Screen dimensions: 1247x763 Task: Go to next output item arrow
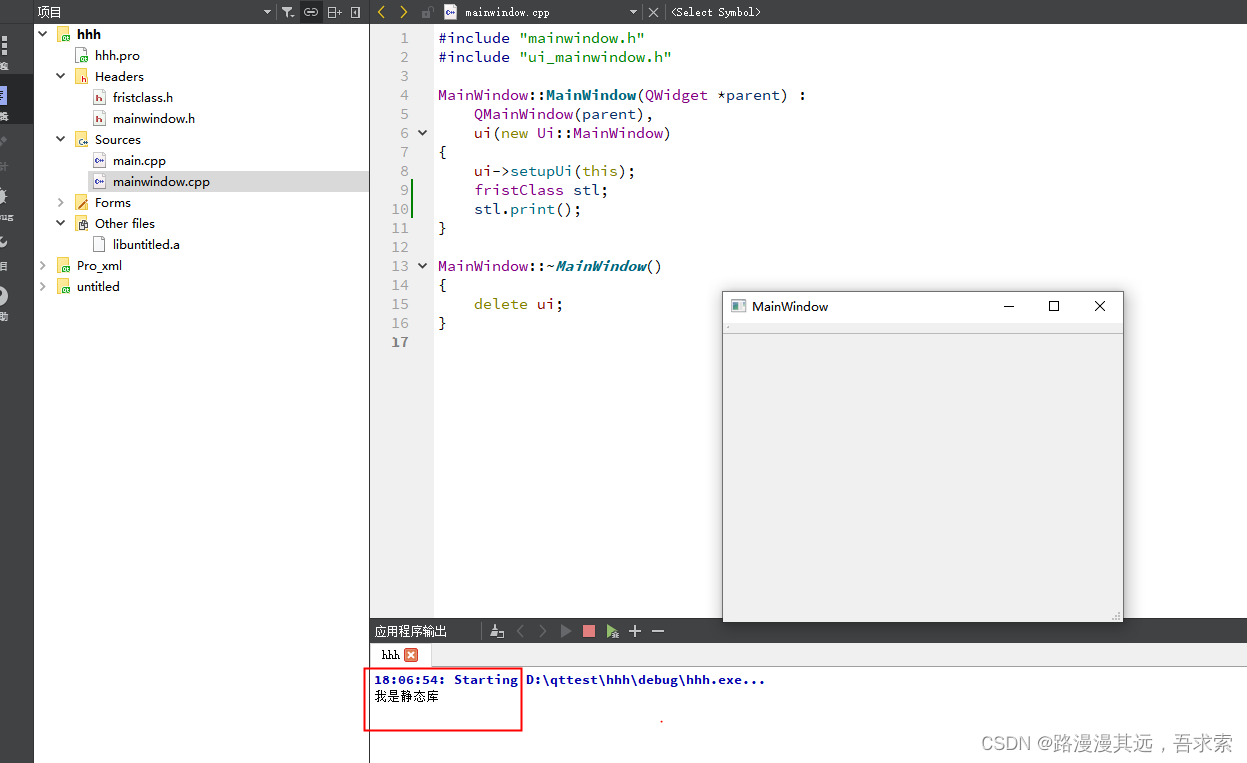(543, 631)
